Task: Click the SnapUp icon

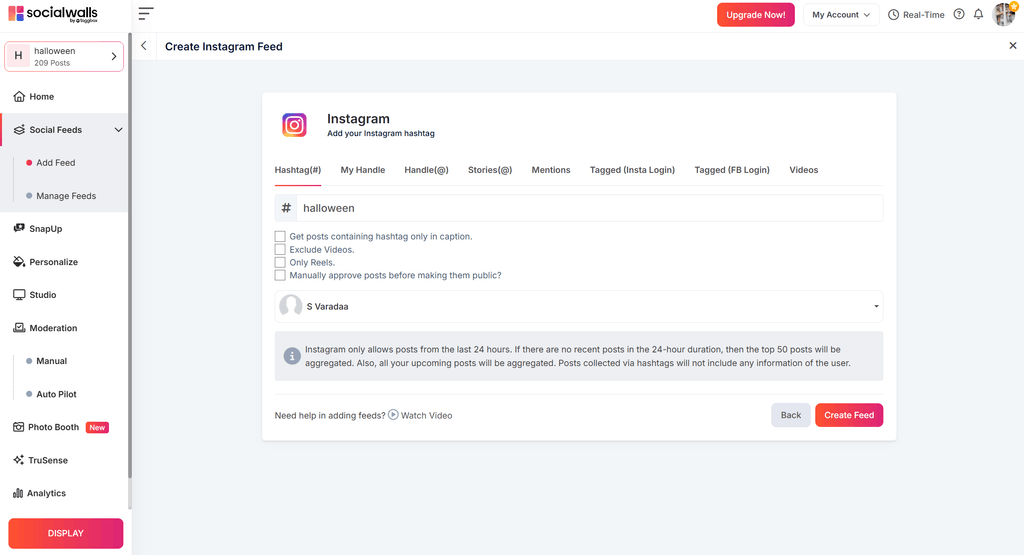Action: (x=19, y=228)
